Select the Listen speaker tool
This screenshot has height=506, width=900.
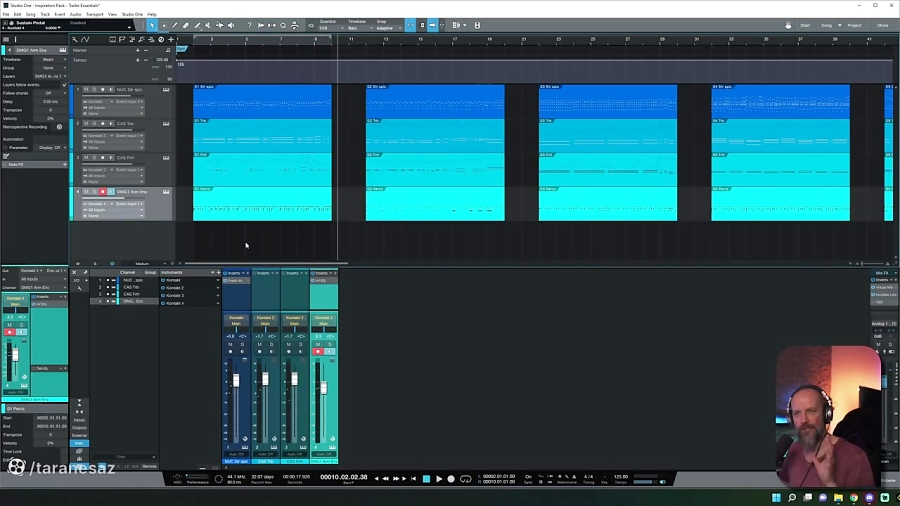click(231, 25)
